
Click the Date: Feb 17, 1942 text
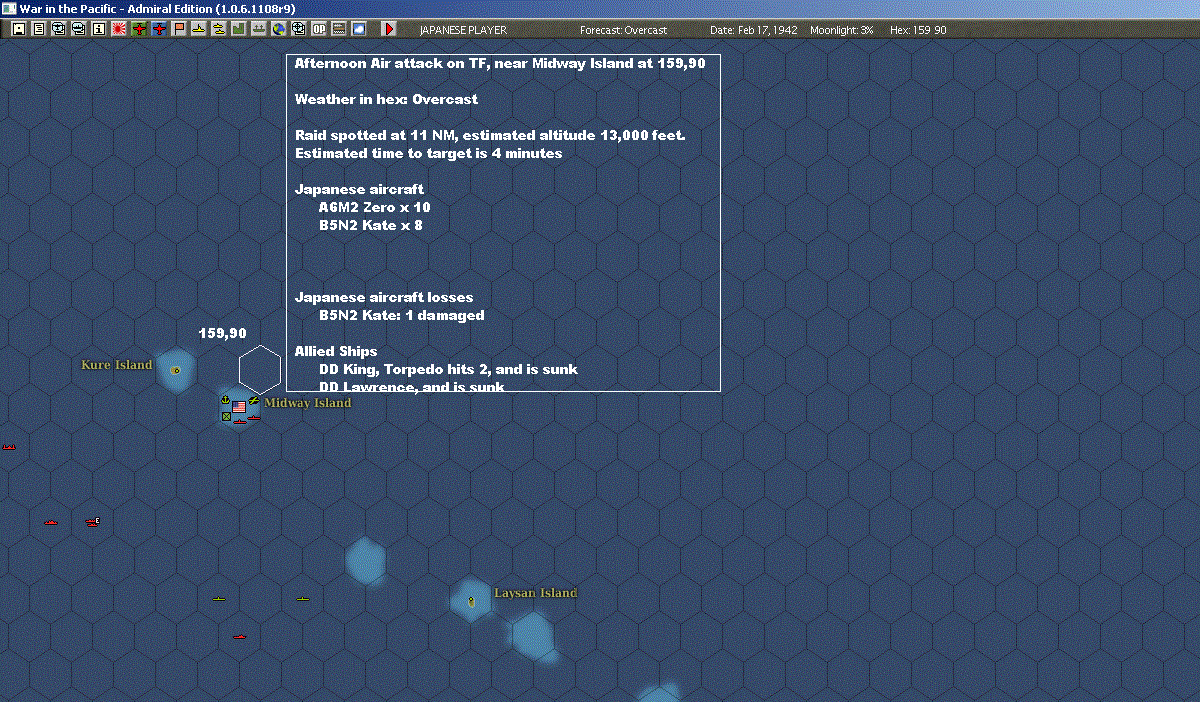click(x=753, y=30)
